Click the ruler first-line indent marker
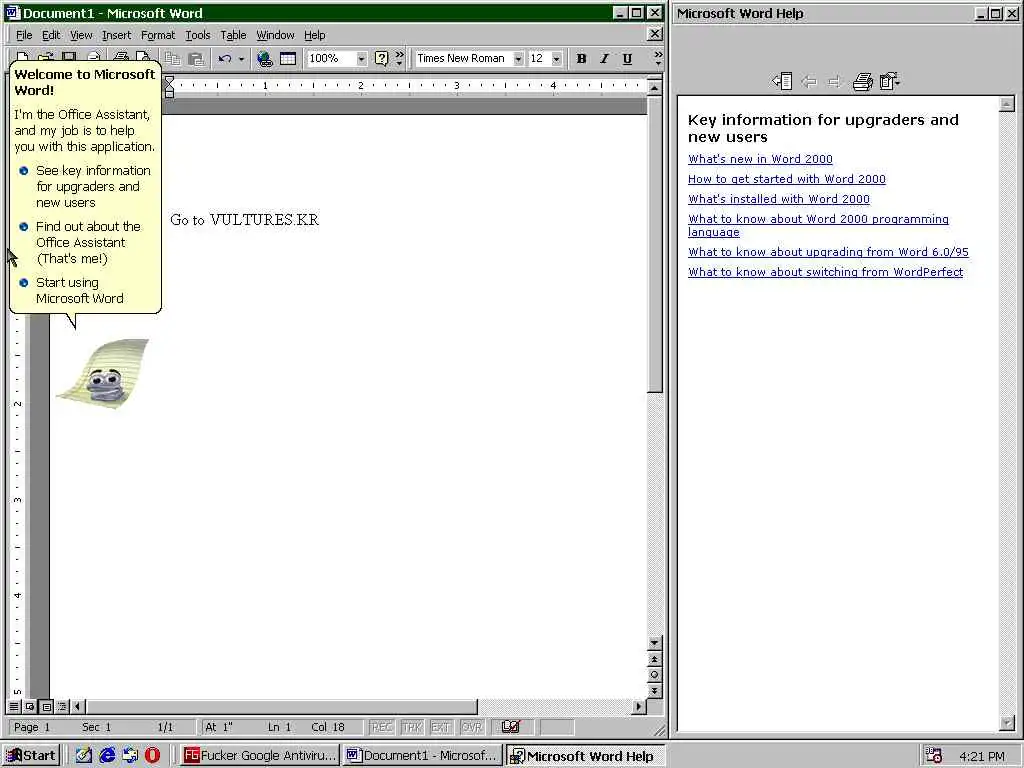Viewport: 1024px width, 768px height. (x=169, y=81)
